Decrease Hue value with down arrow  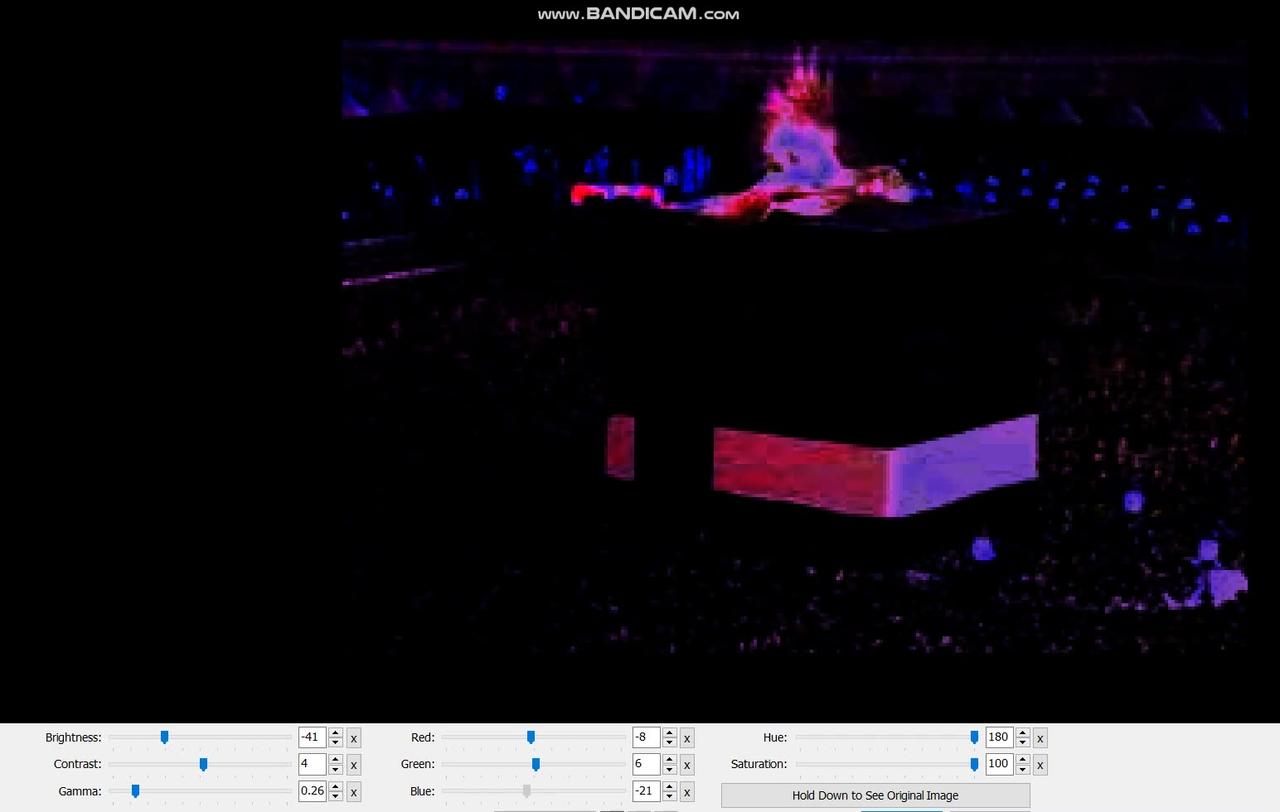[1022, 743]
